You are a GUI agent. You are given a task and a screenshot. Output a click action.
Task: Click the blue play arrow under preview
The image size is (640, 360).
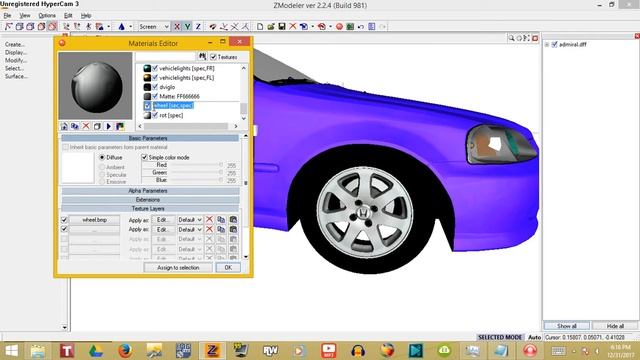click(x=109, y=127)
